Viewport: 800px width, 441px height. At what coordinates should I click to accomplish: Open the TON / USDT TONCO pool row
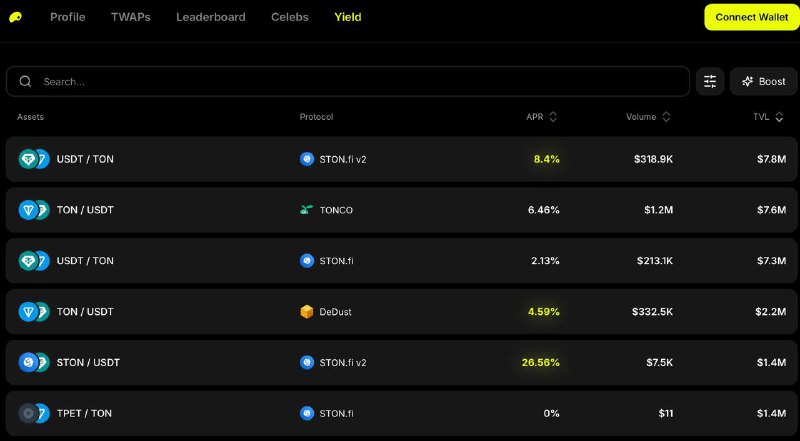401,210
